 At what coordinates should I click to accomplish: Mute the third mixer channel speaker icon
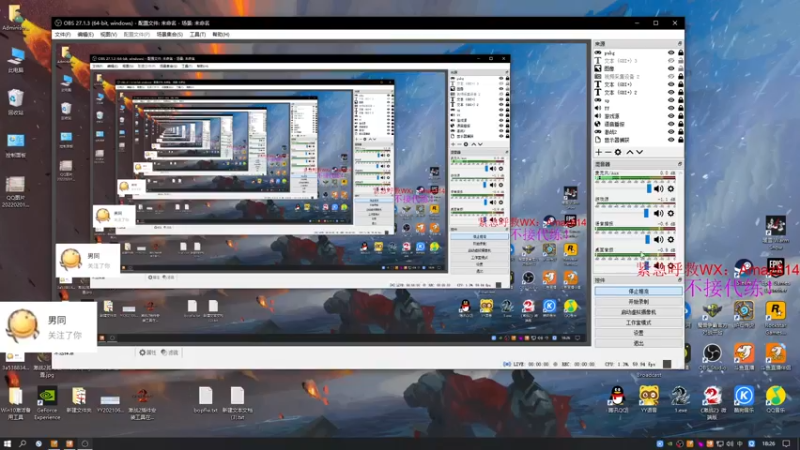coord(659,239)
